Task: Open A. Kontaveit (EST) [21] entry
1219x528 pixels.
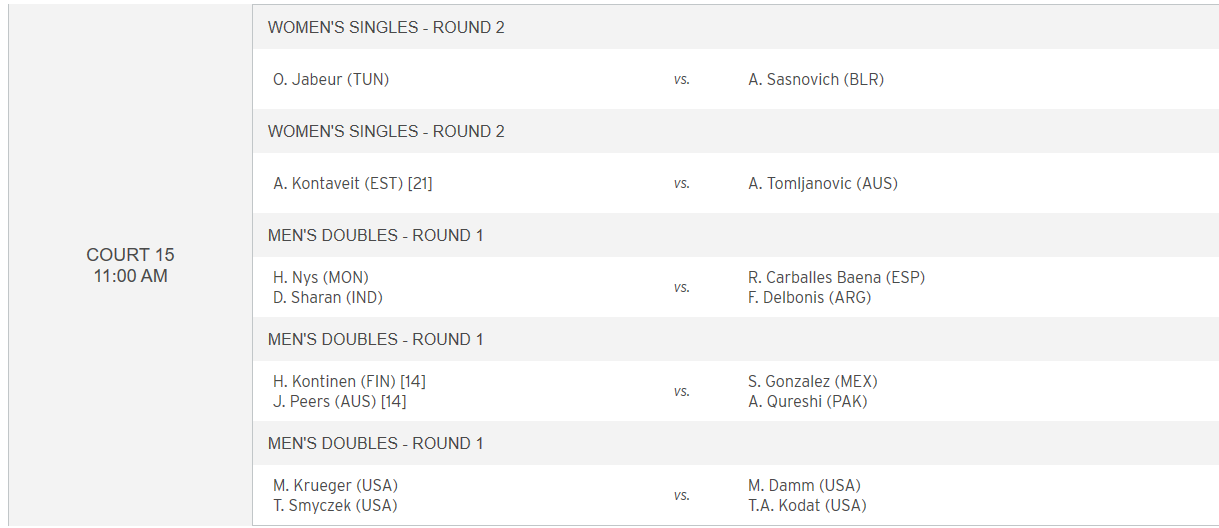Action: 353,183
